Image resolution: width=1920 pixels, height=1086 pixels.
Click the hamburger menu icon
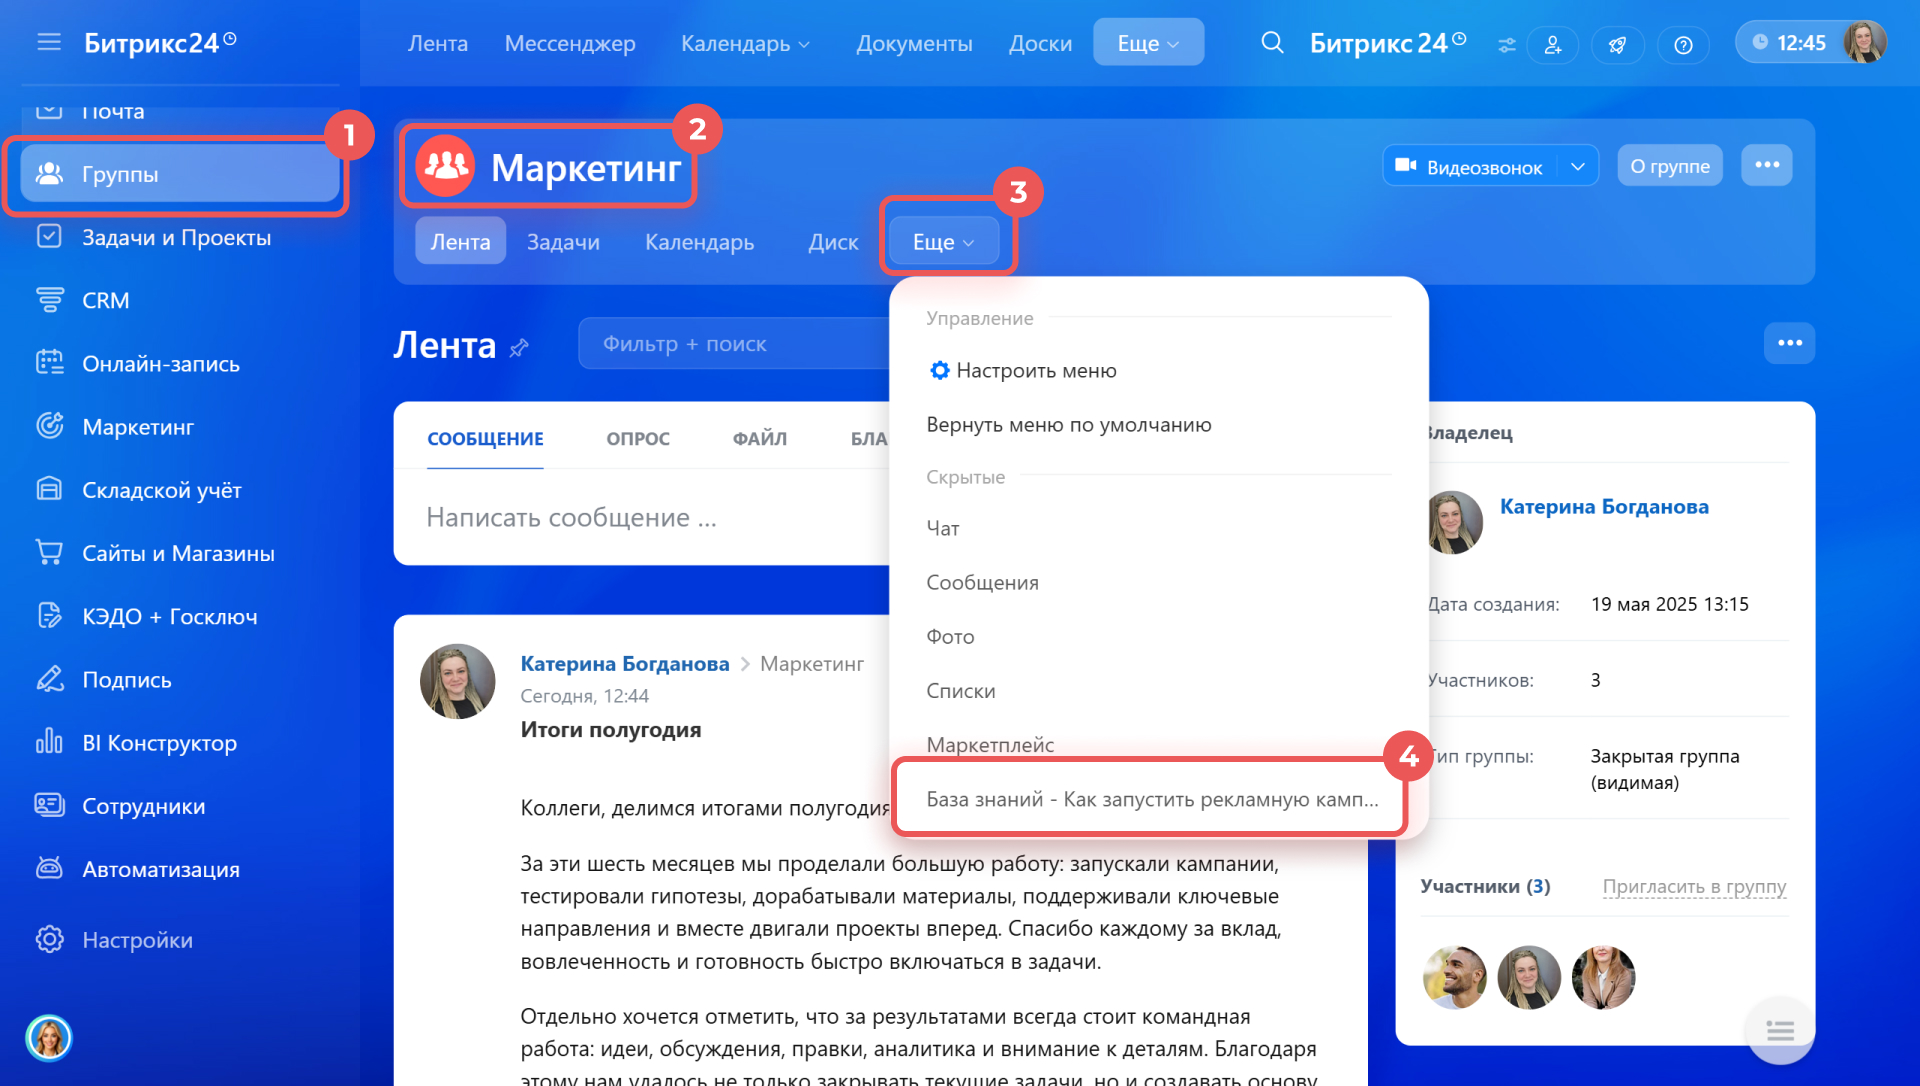point(49,42)
